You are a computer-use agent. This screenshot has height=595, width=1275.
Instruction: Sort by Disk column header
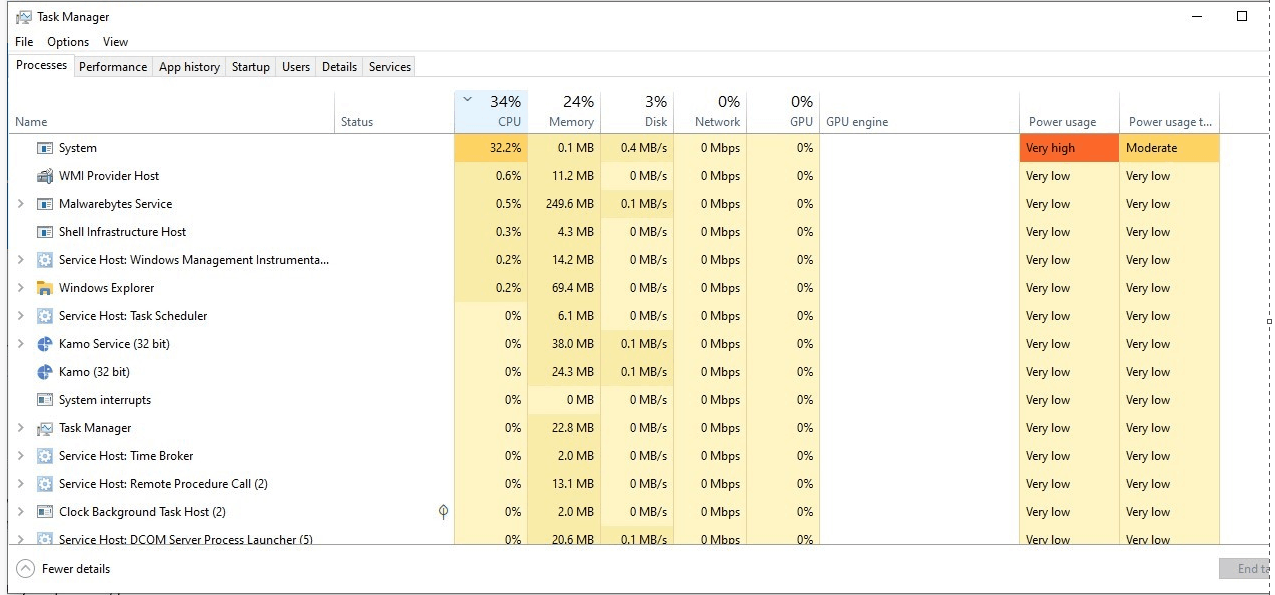(x=637, y=112)
